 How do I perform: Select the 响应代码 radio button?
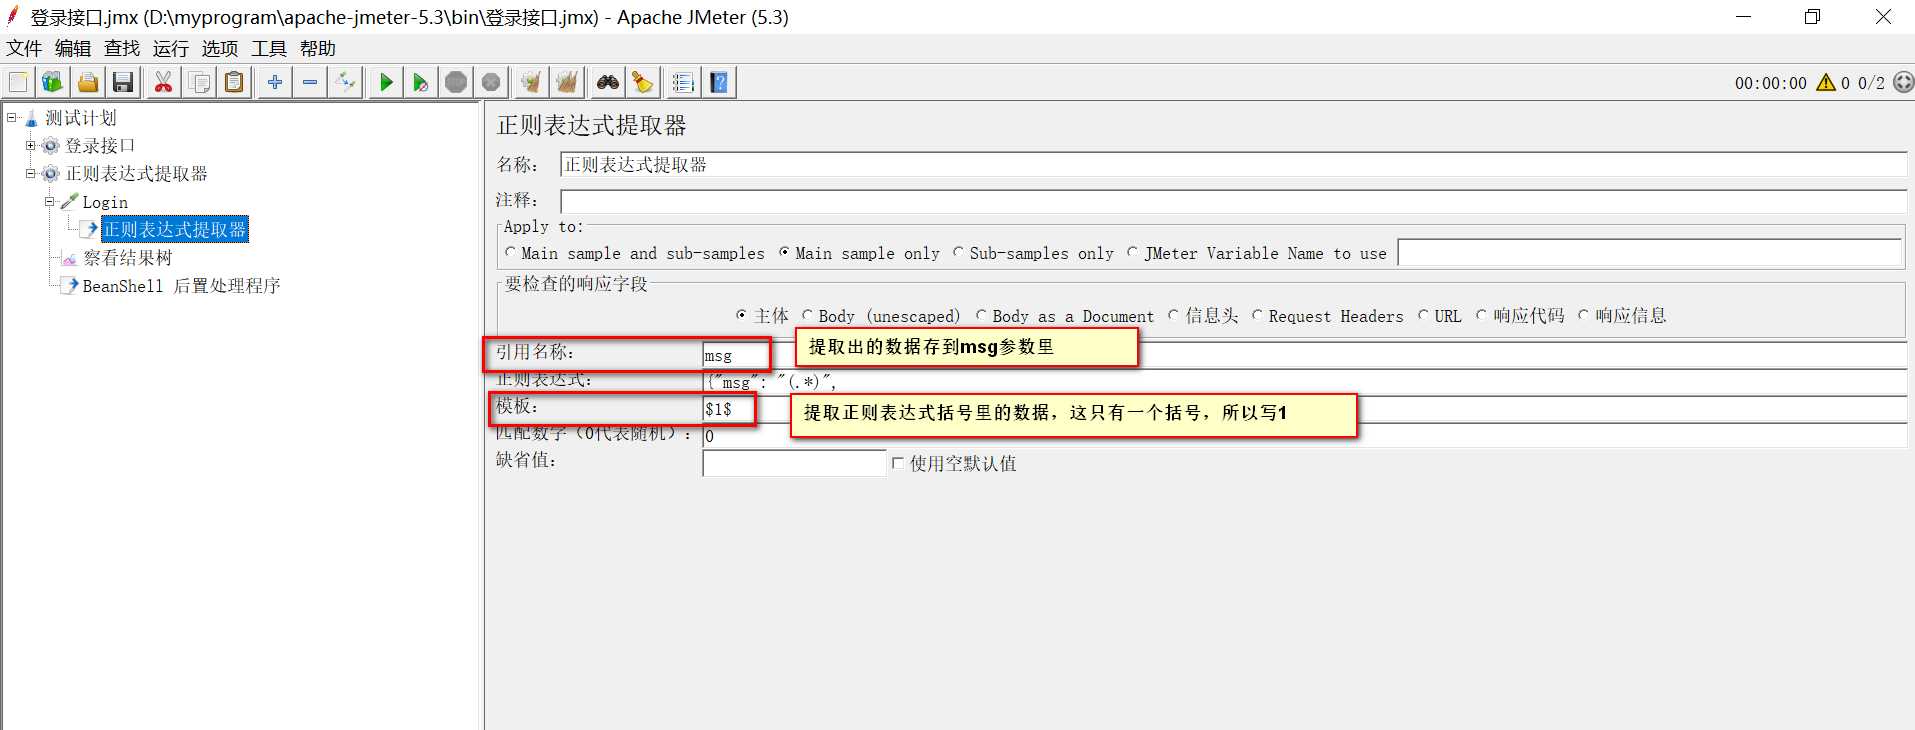[1483, 315]
